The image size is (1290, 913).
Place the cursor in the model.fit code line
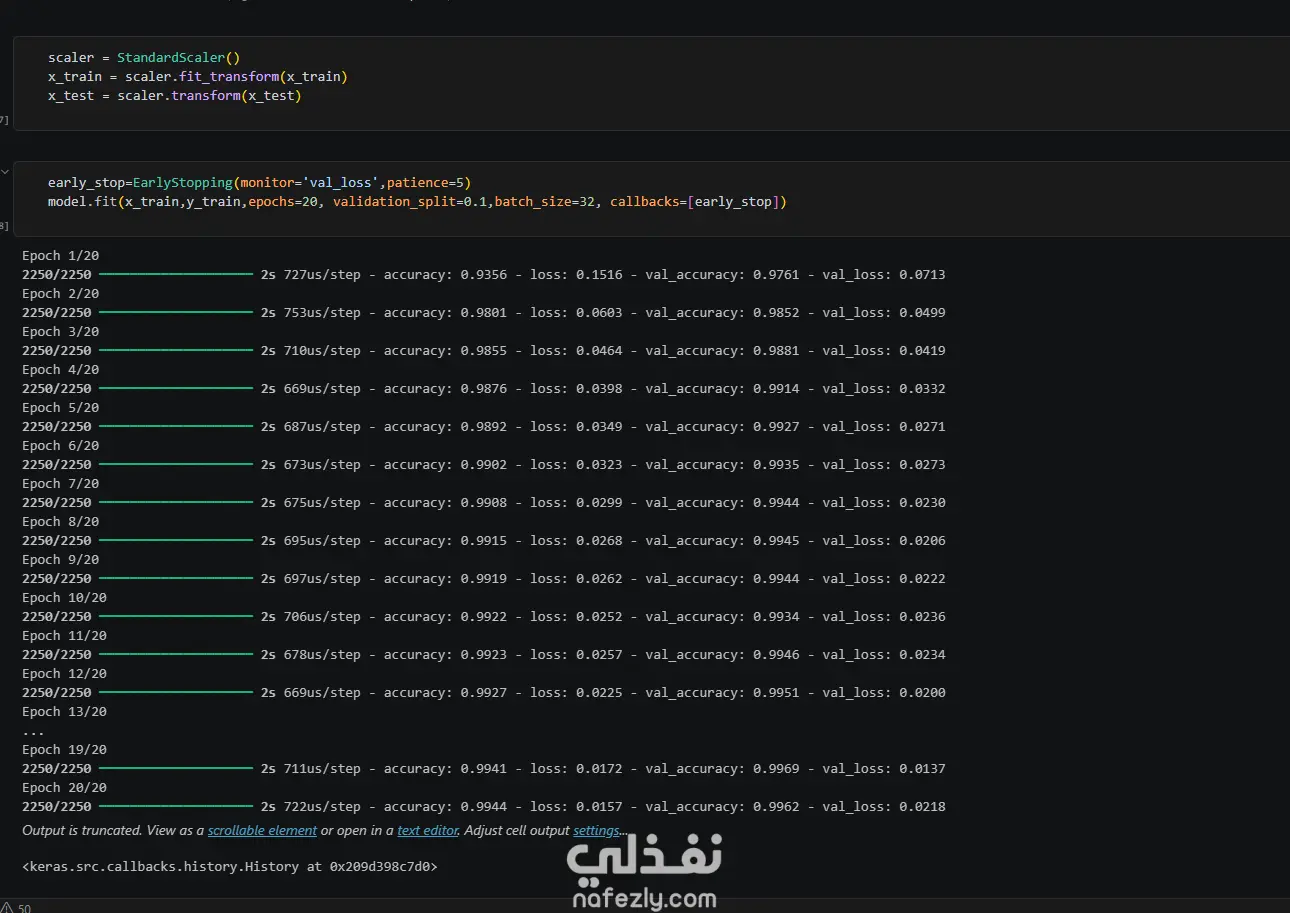click(x=417, y=202)
